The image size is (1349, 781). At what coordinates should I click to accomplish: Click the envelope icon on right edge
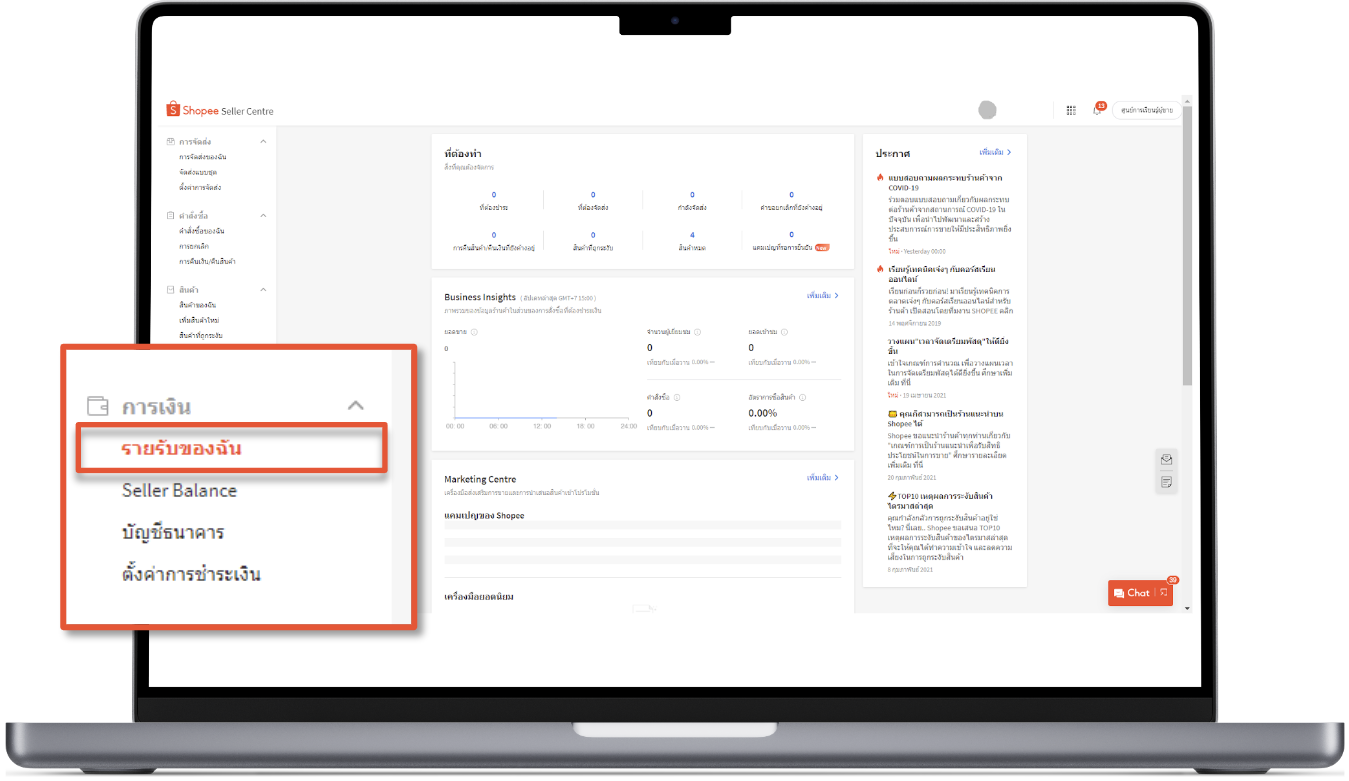tap(1166, 461)
